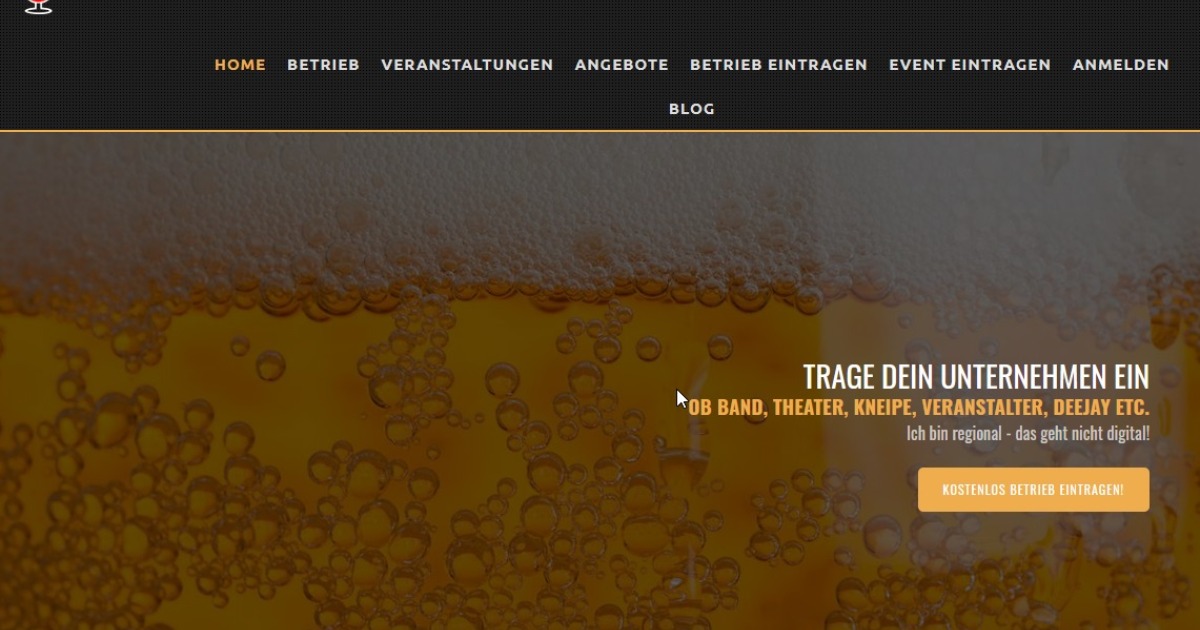The height and width of the screenshot is (630, 1200).
Task: Click the 'Ich bin regional' tagline text
Action: point(1028,434)
